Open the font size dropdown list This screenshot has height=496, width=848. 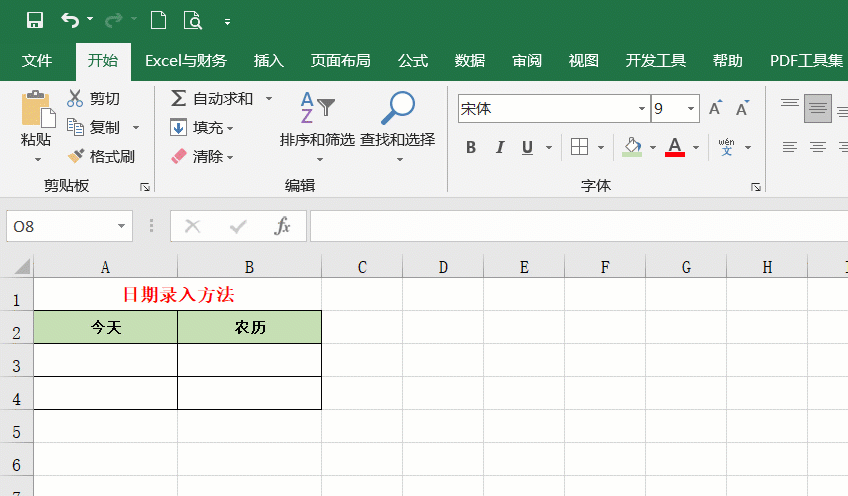click(x=690, y=109)
